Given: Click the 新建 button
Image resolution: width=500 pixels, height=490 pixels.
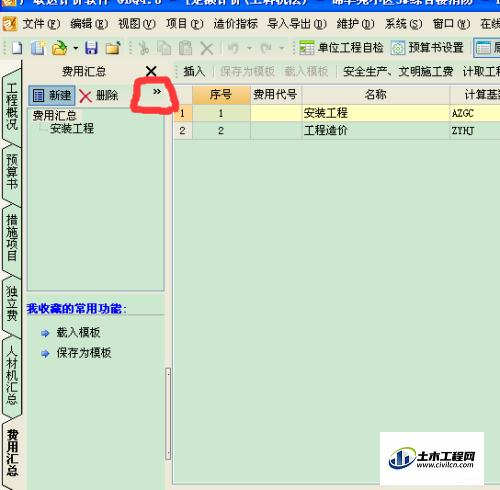Looking at the screenshot, I should coord(52,95).
